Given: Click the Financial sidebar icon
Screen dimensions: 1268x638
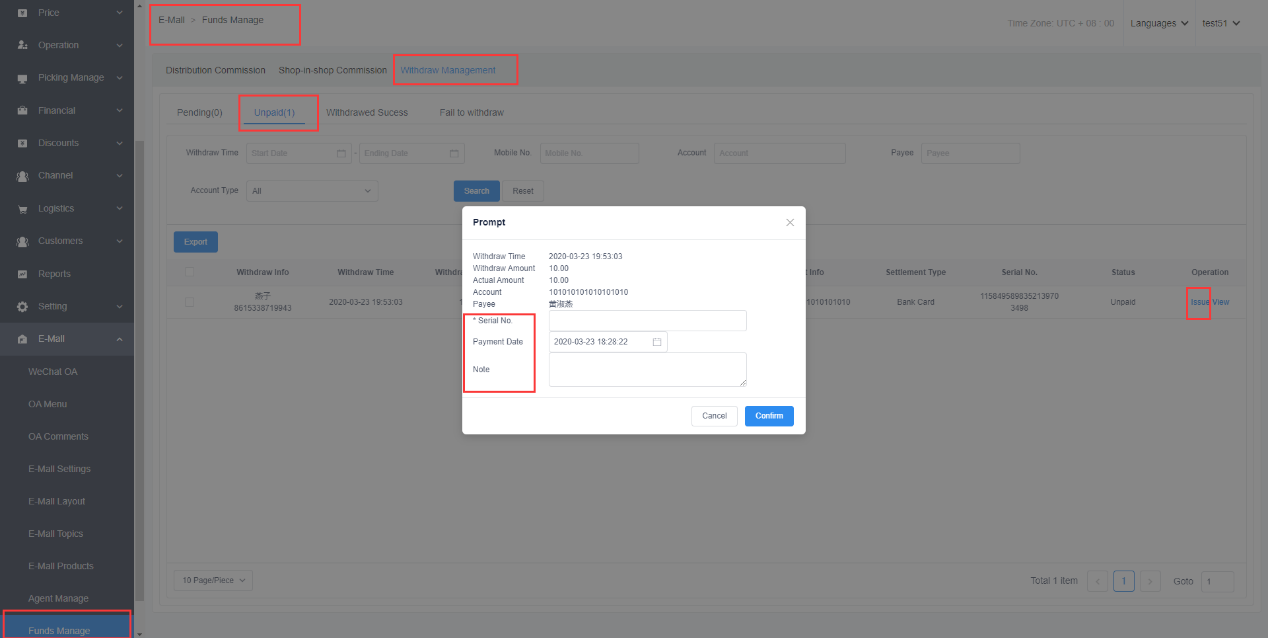Looking at the screenshot, I should (22, 111).
